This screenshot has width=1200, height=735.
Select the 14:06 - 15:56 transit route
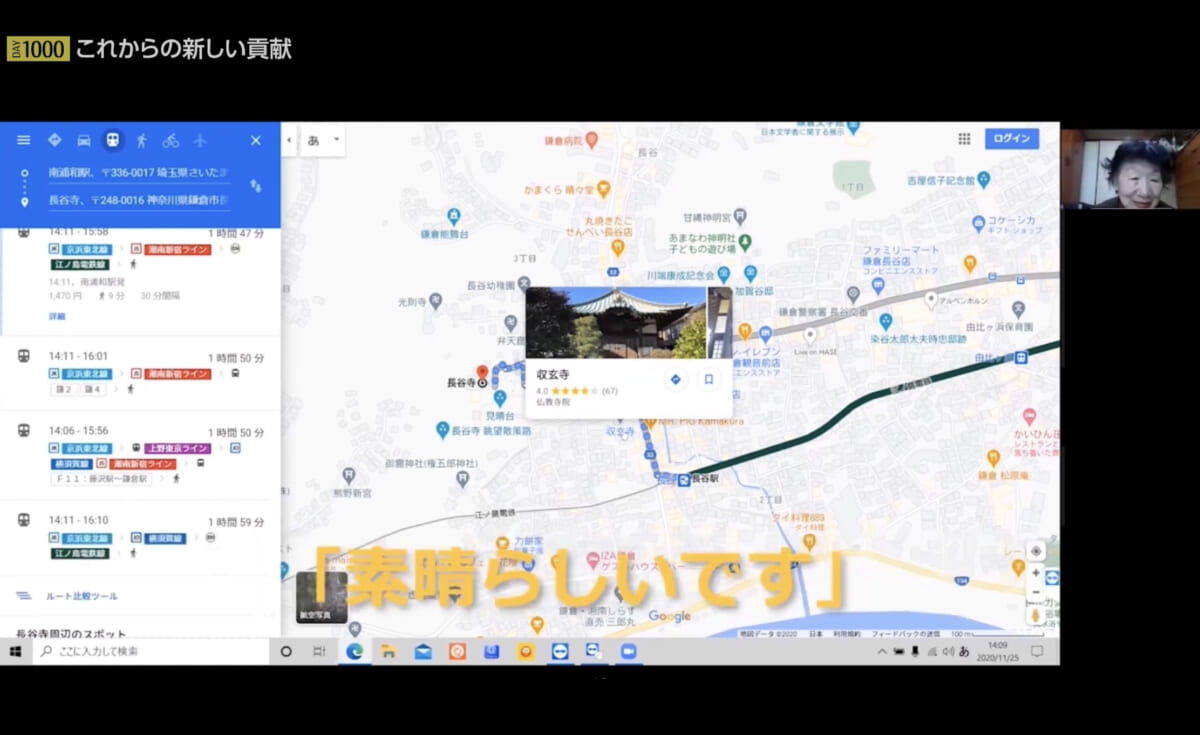pyautogui.click(x=140, y=455)
